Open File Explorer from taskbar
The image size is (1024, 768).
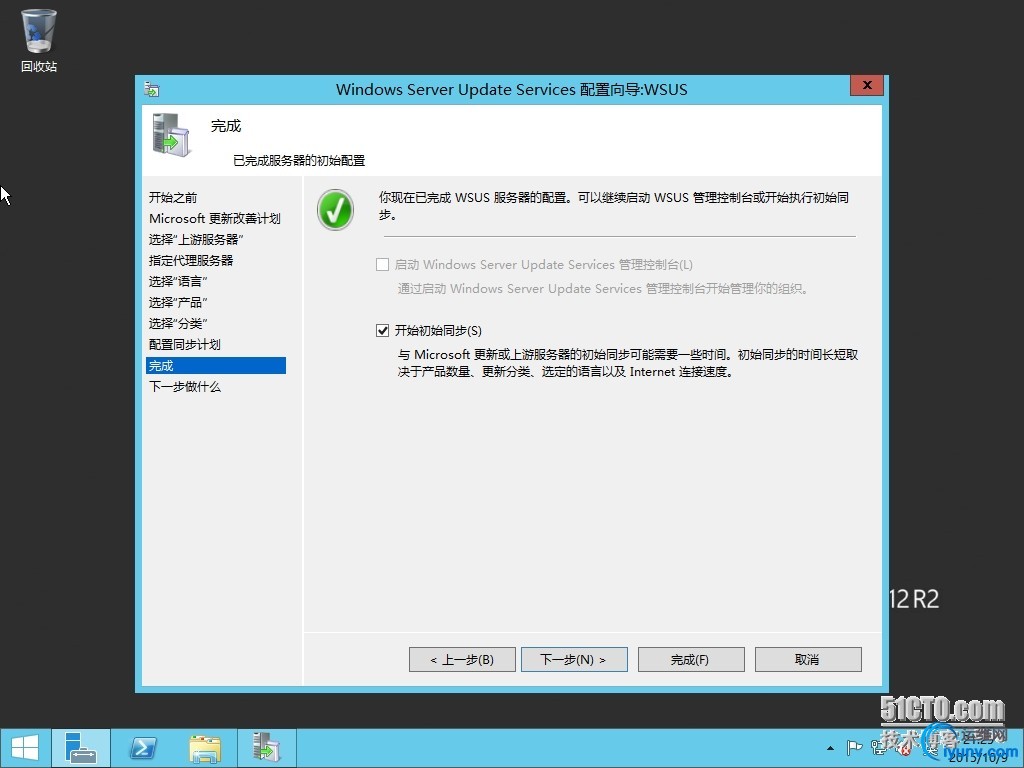pos(204,748)
